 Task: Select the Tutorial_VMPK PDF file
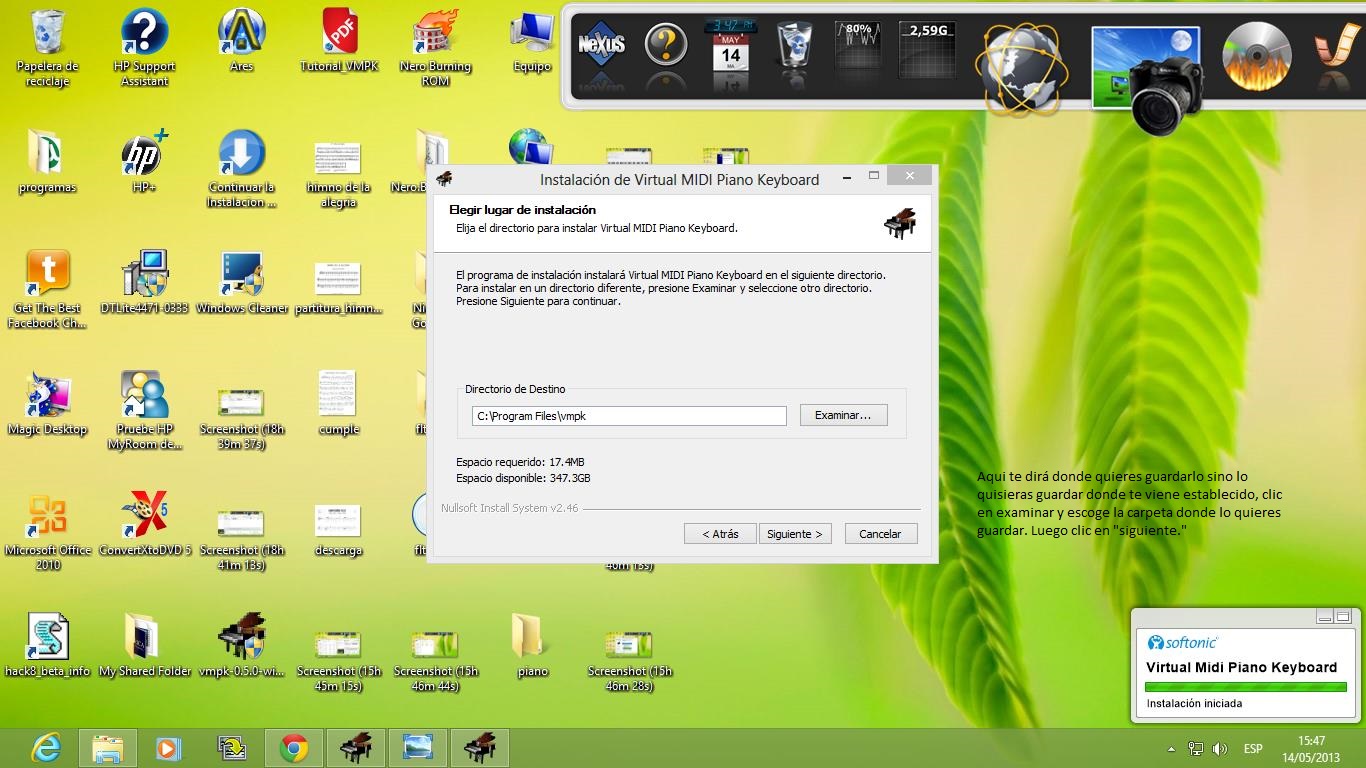pyautogui.click(x=339, y=42)
